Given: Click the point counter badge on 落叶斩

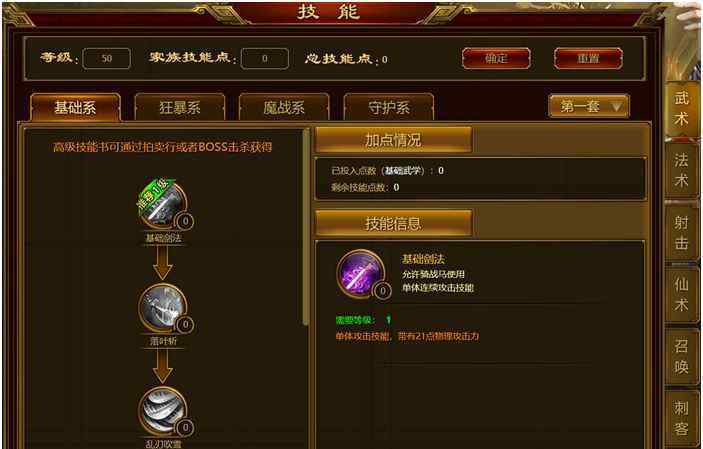Looking at the screenshot, I should click(x=185, y=324).
